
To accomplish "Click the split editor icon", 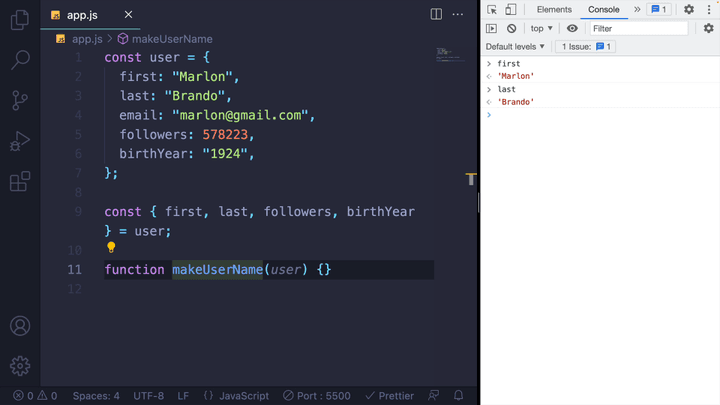I will coord(436,15).
